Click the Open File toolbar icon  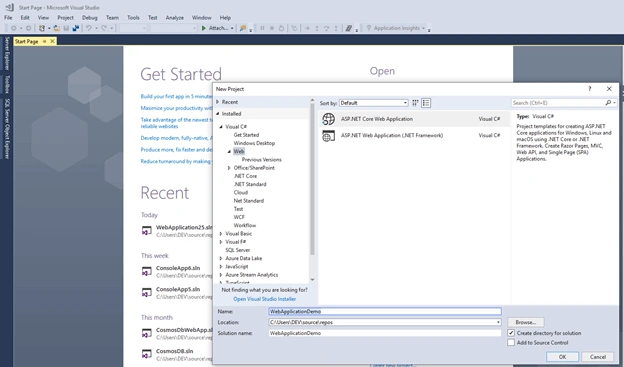[57, 28]
